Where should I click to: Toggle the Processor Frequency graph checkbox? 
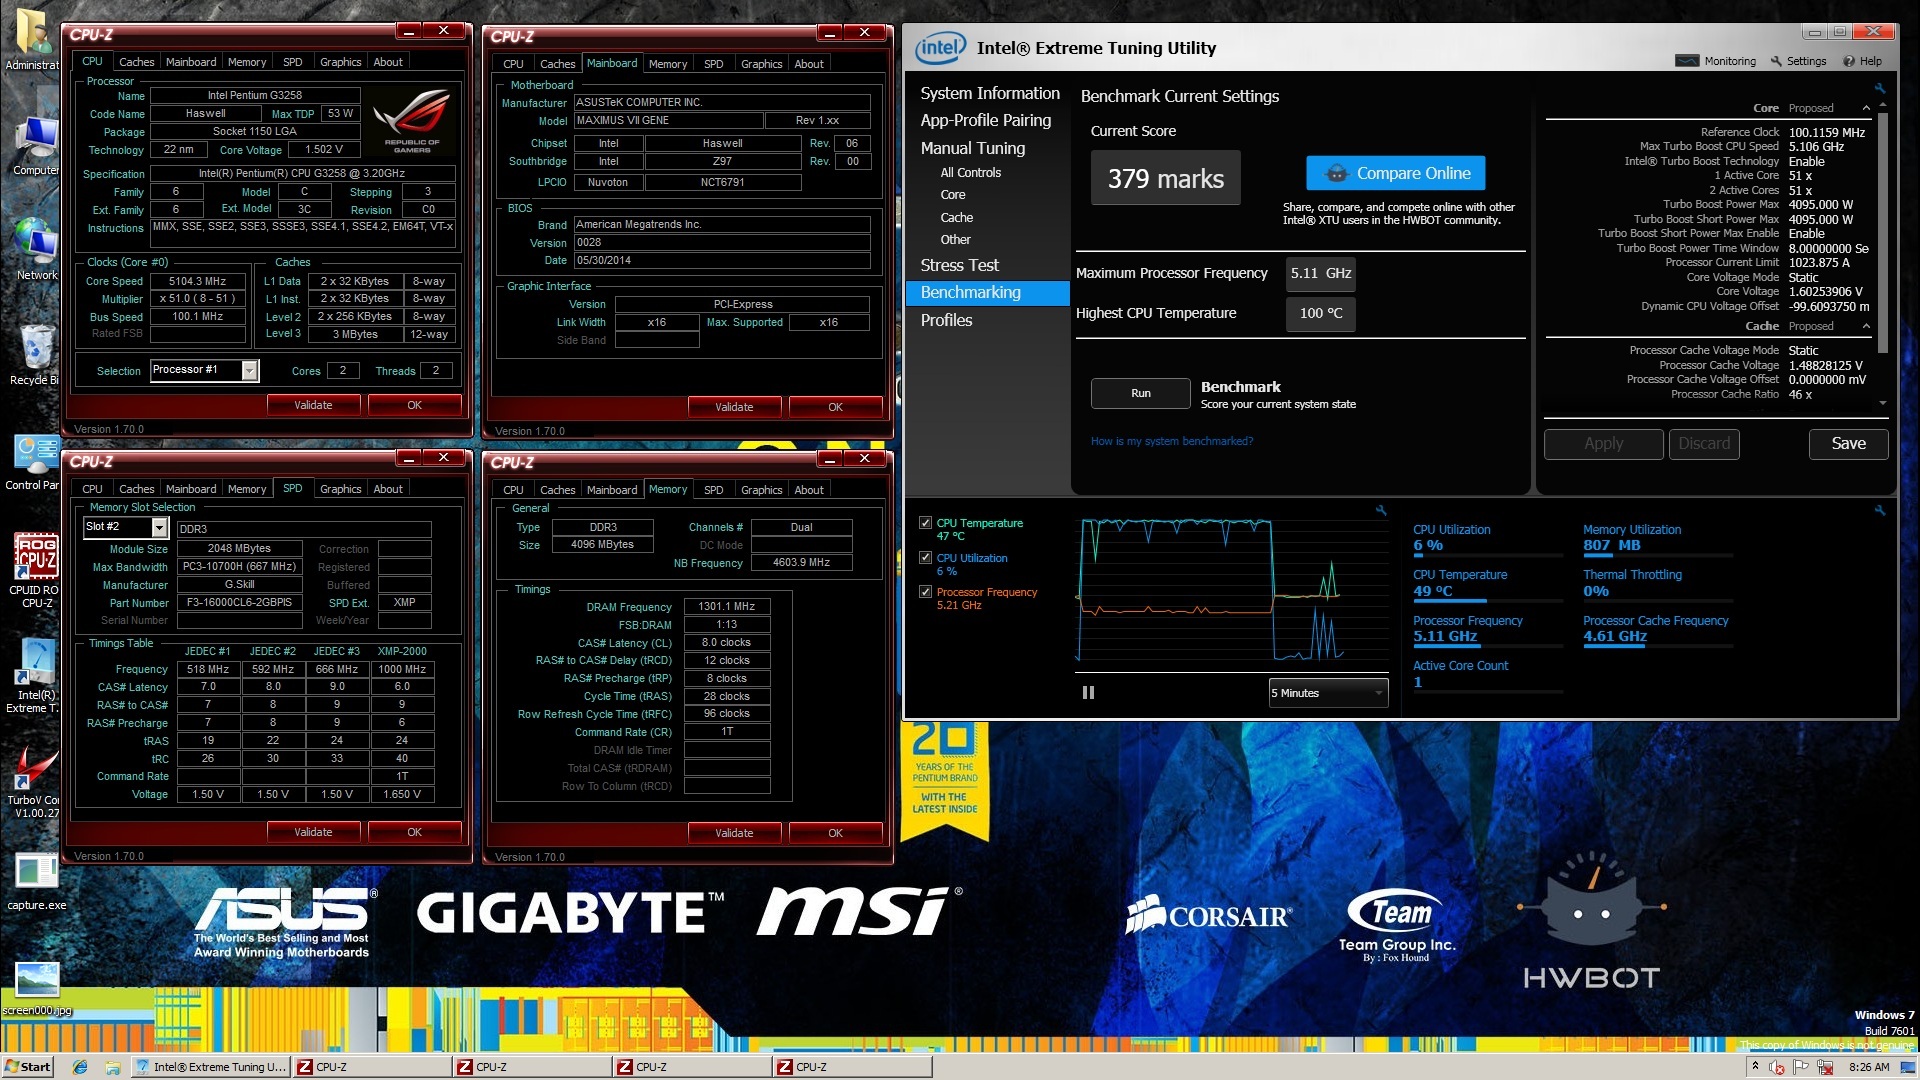(925, 592)
